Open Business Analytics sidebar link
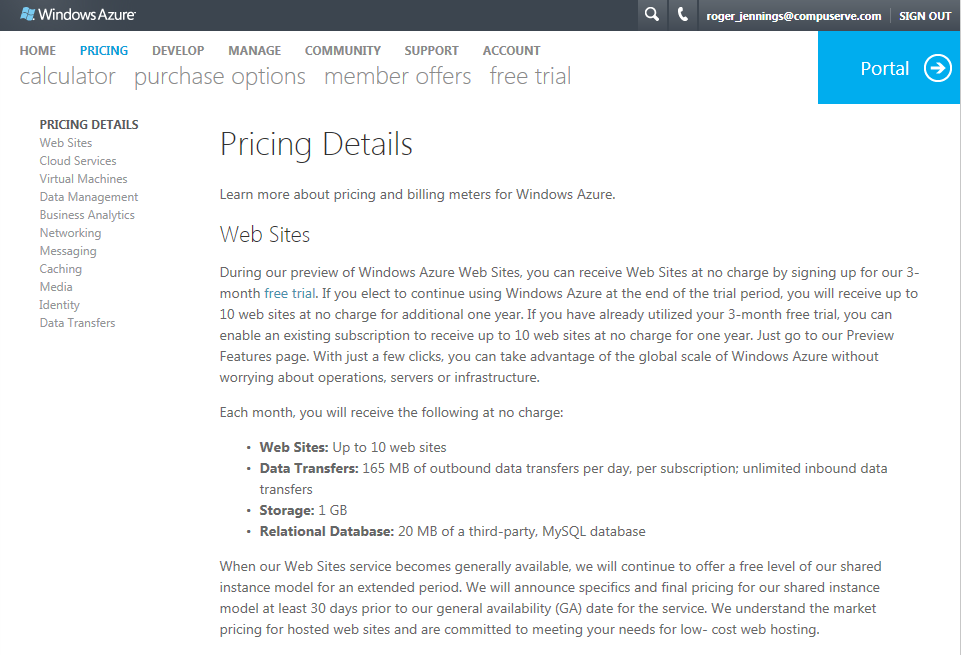This screenshot has width=961, height=655. click(x=87, y=215)
